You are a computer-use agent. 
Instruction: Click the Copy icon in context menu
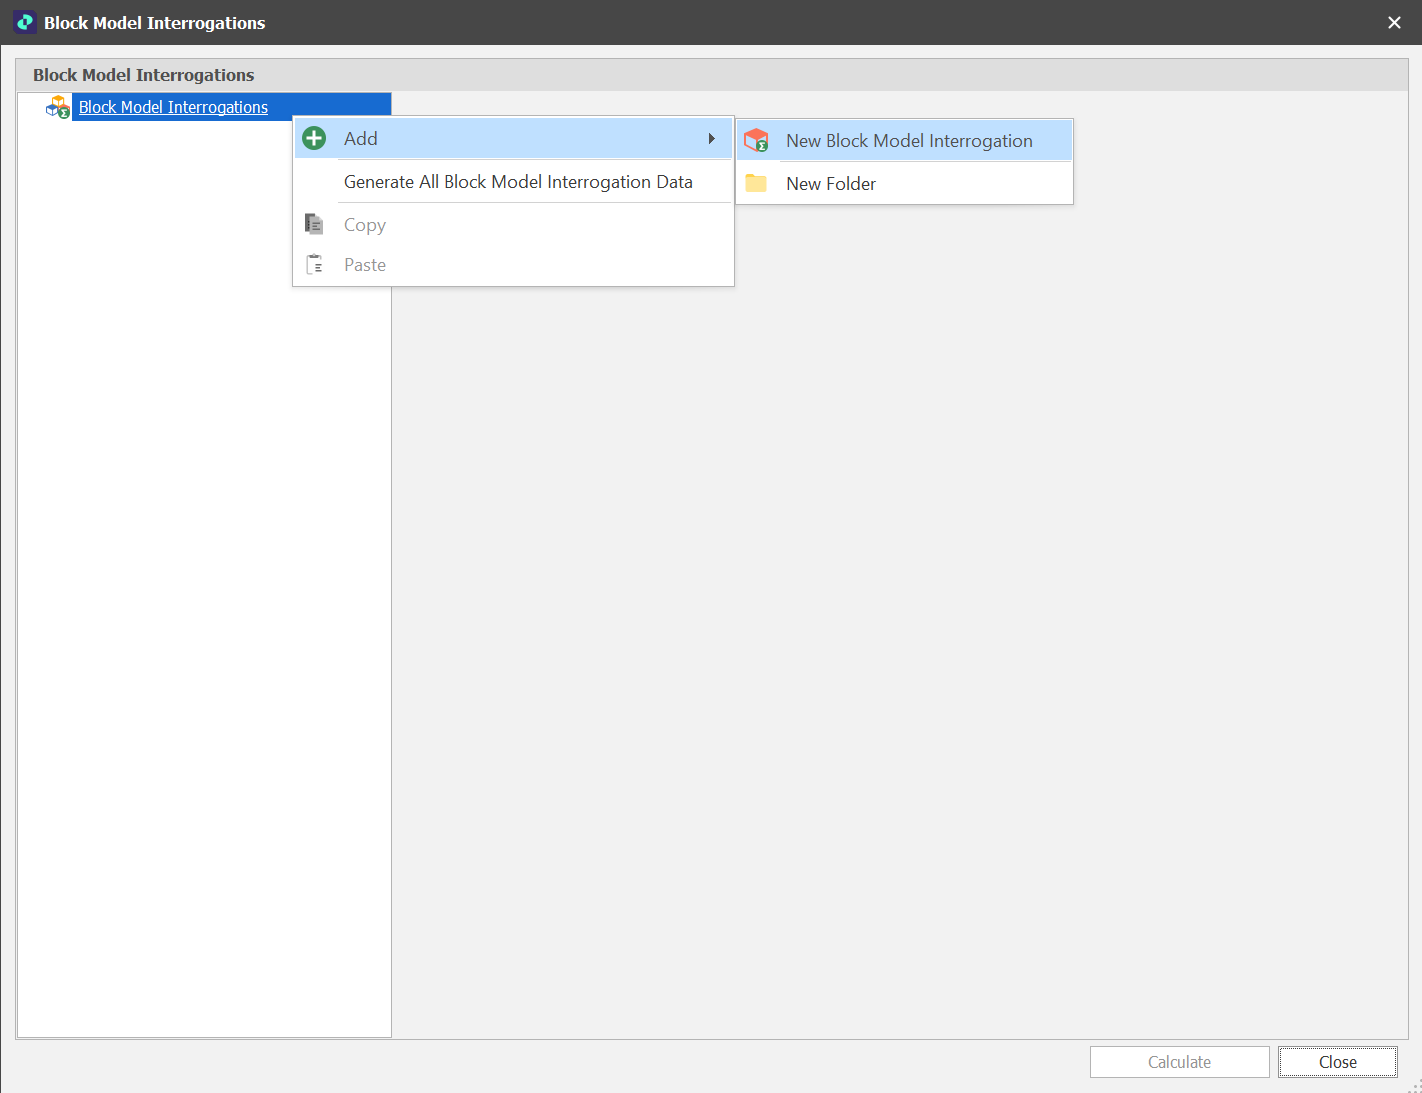coord(314,225)
